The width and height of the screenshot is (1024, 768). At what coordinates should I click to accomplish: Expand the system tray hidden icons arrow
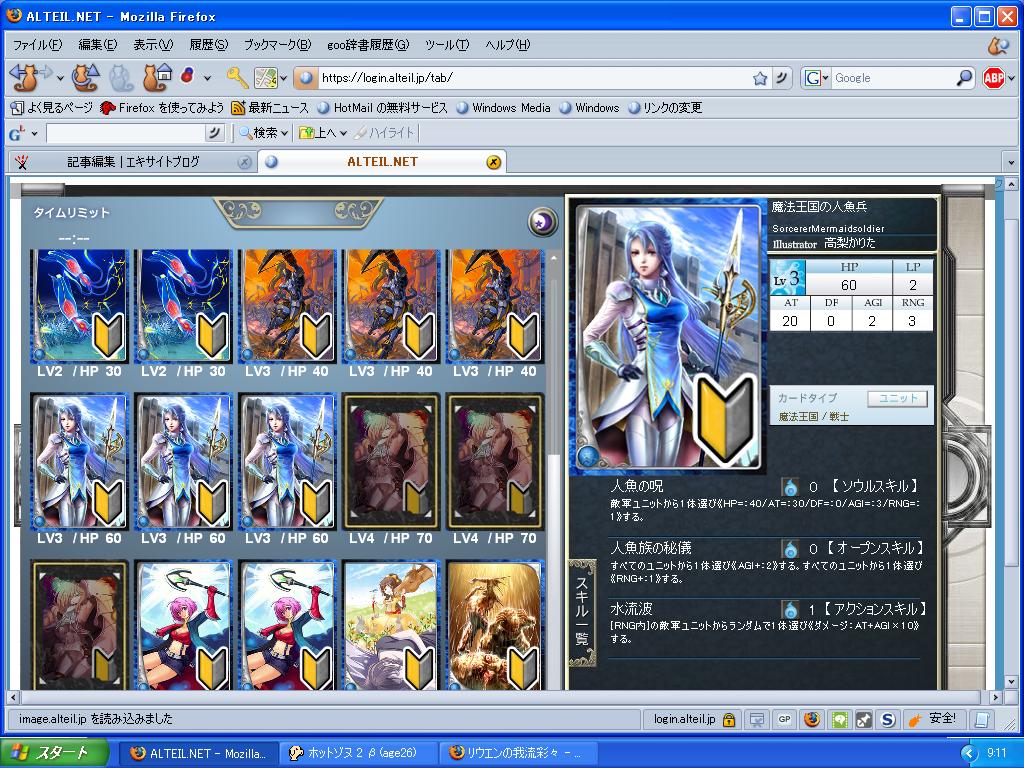coord(968,753)
